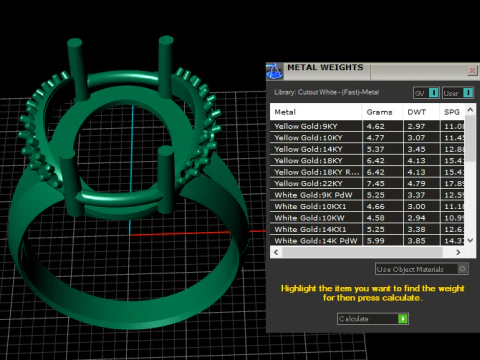Viewport: 480px width, 360px height.
Task: Select the Yellow Gold:9KY row
Action: [367, 126]
